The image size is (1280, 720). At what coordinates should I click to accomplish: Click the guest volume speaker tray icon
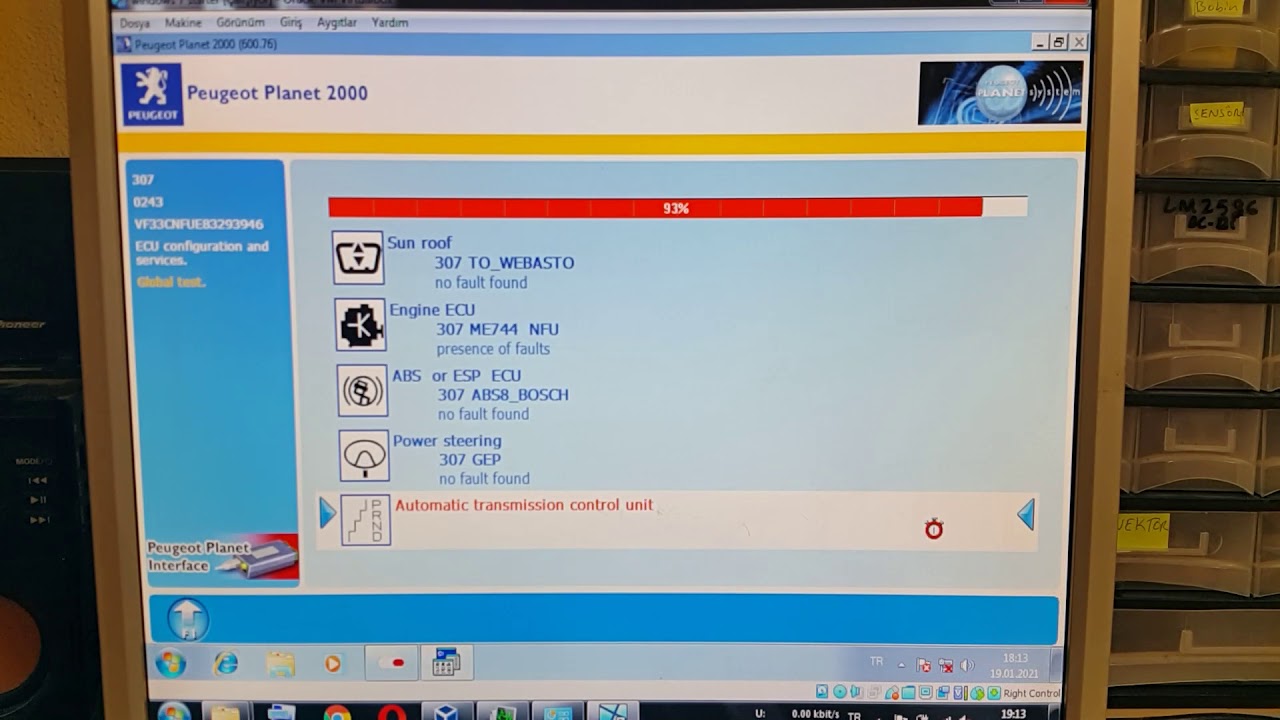coord(967,665)
